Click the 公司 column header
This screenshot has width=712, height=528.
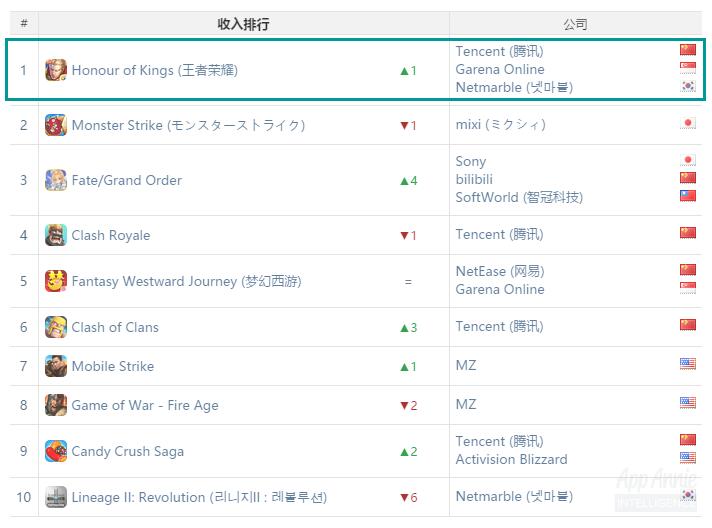pyautogui.click(x=575, y=24)
